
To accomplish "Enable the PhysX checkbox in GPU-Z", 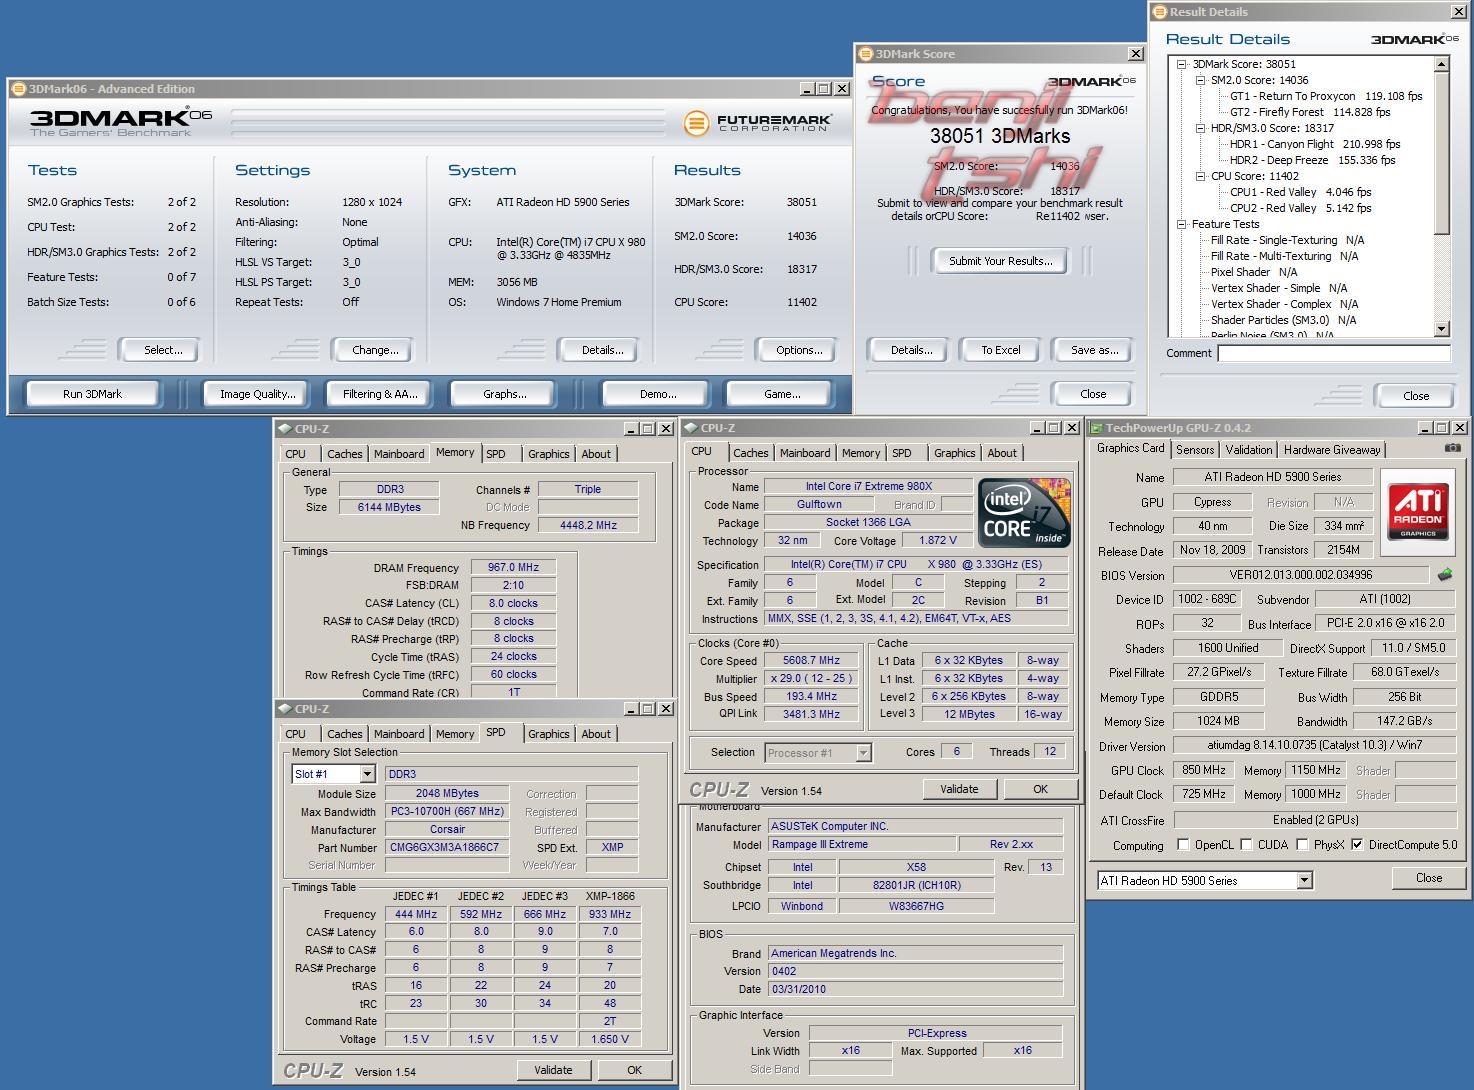I will [1302, 845].
